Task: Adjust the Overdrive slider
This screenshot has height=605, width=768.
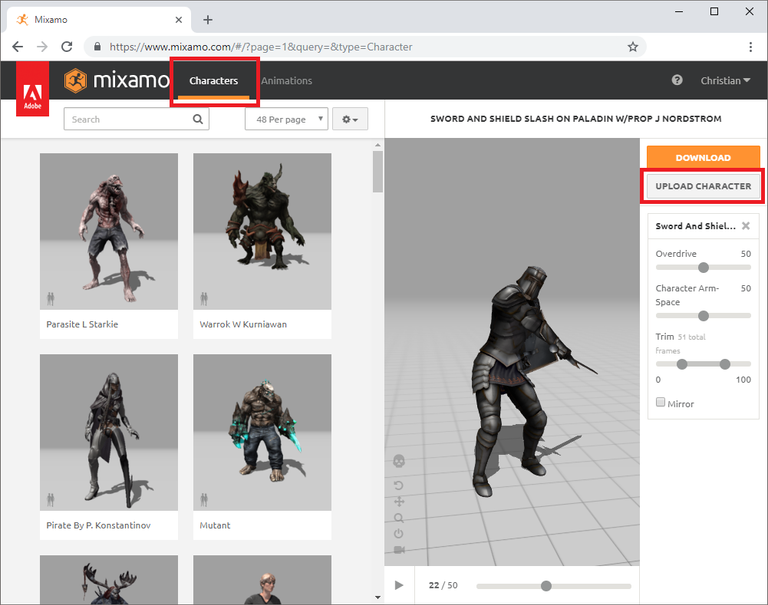Action: pyautogui.click(x=703, y=267)
